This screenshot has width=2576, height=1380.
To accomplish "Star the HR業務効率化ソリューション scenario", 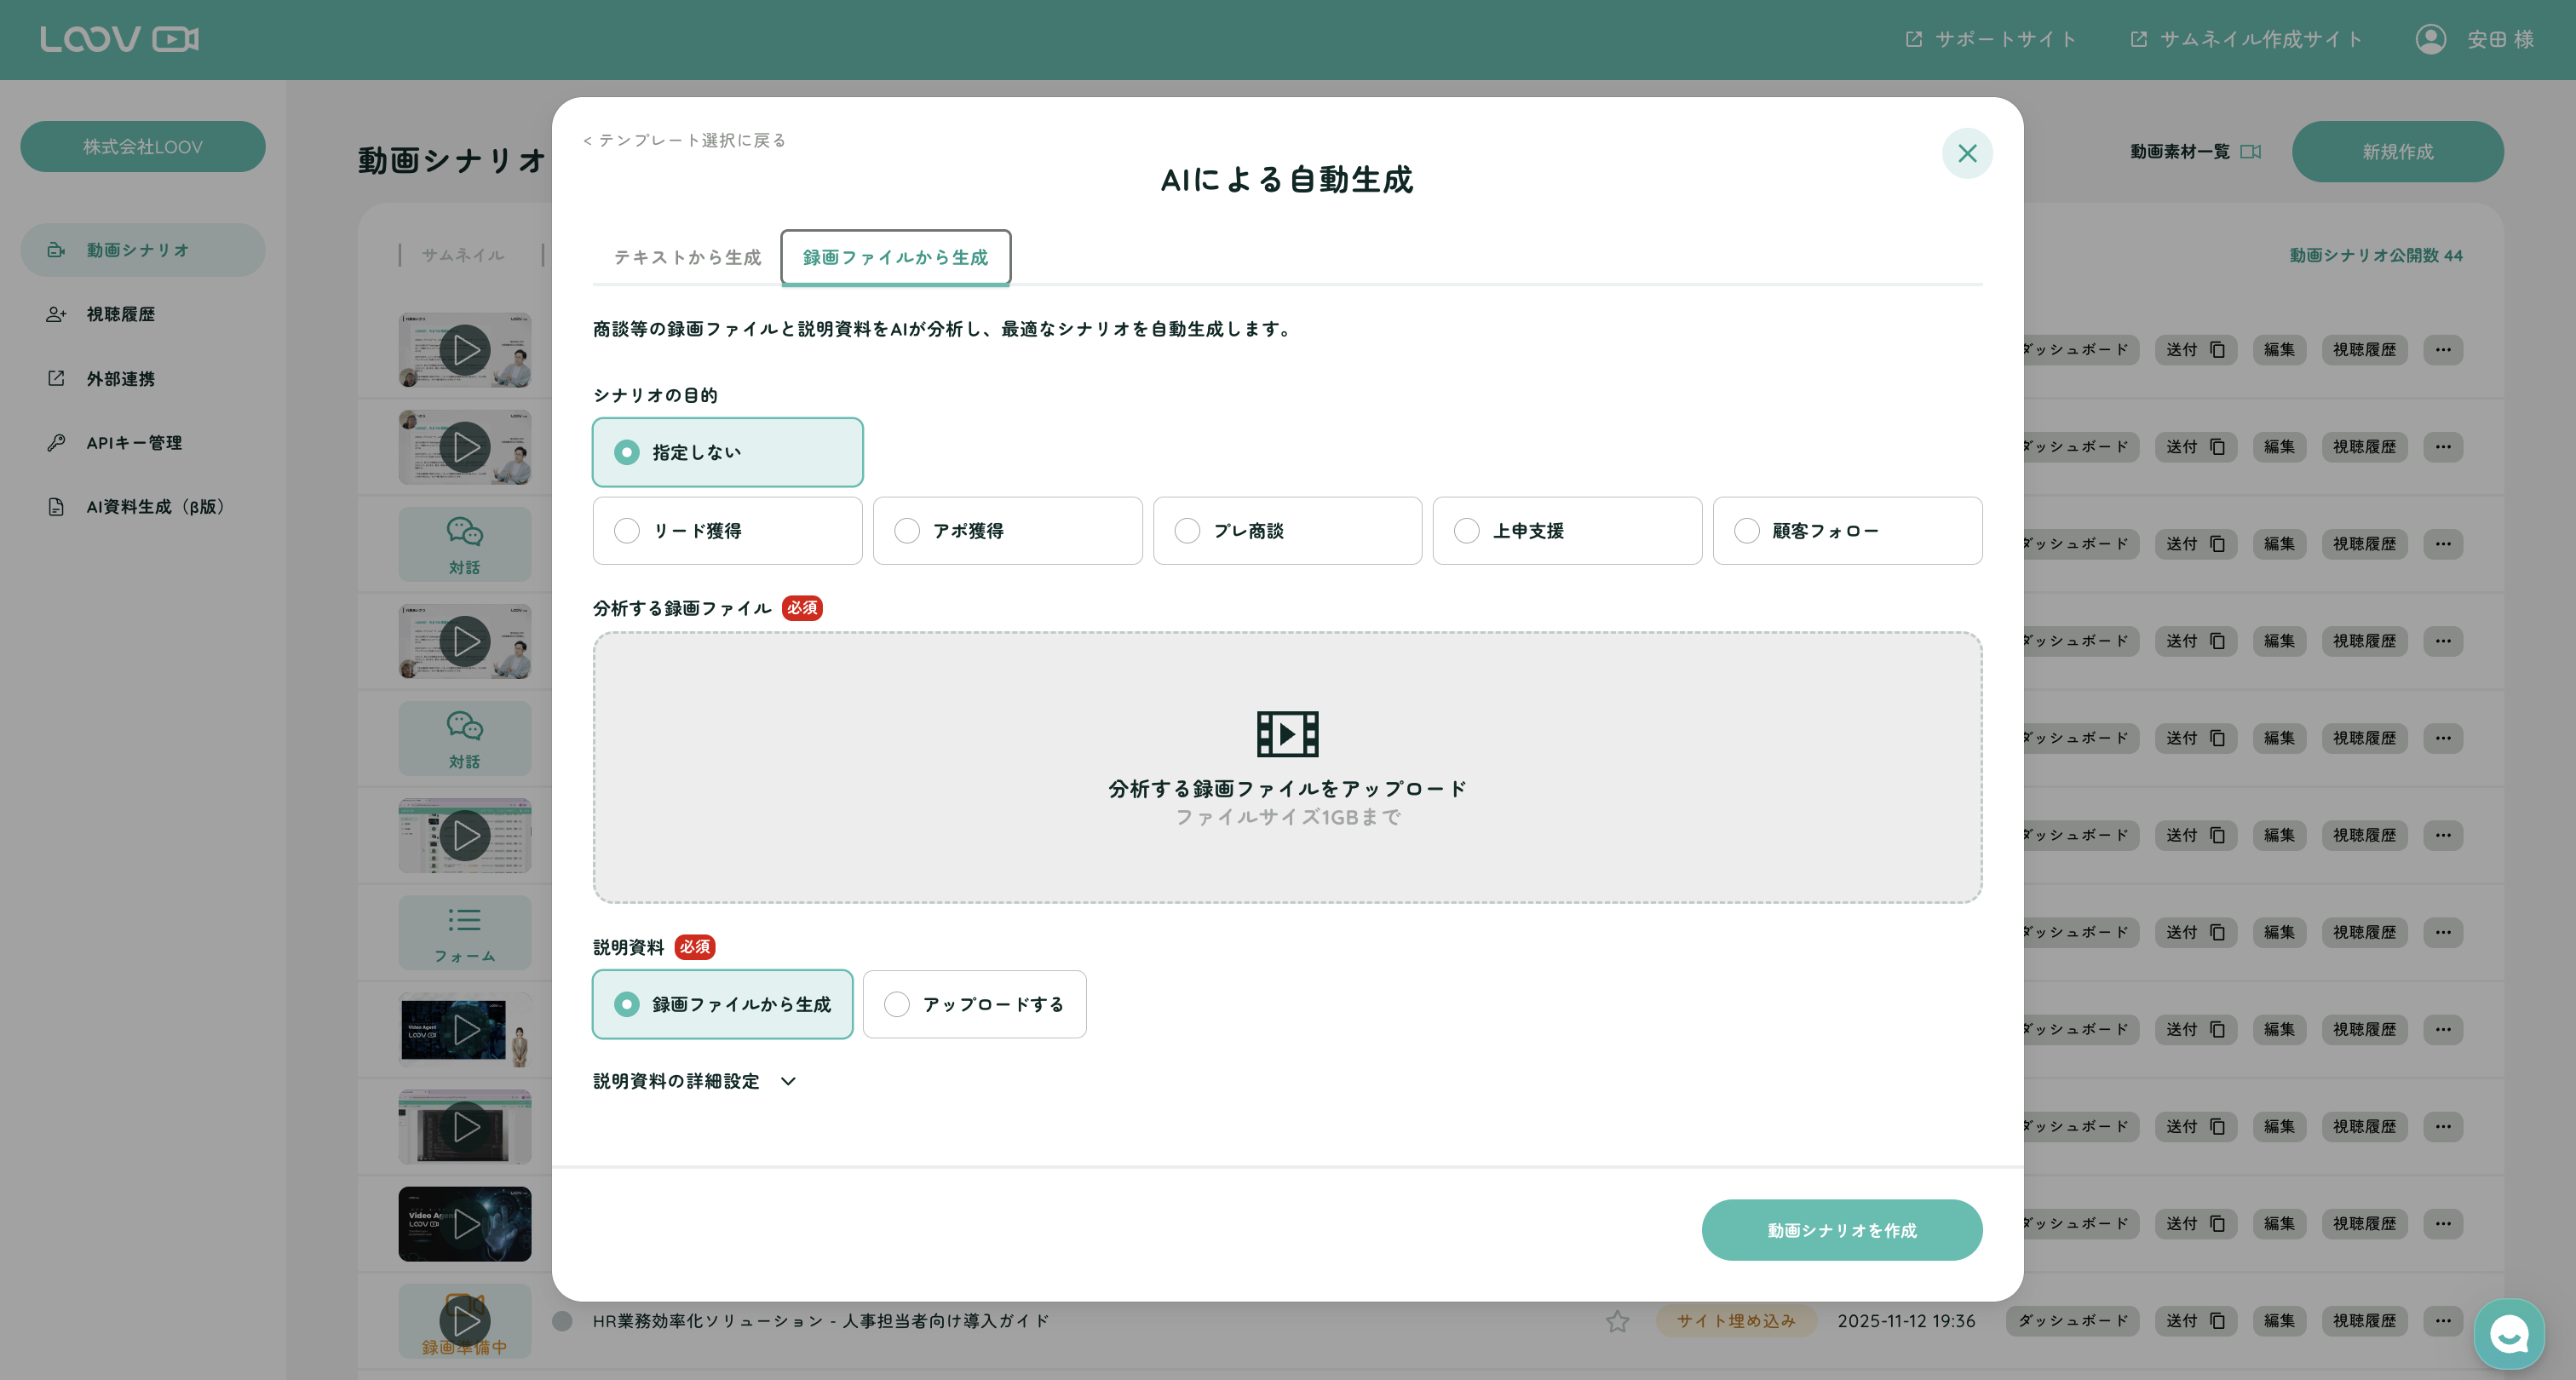I will pyautogui.click(x=1617, y=1321).
